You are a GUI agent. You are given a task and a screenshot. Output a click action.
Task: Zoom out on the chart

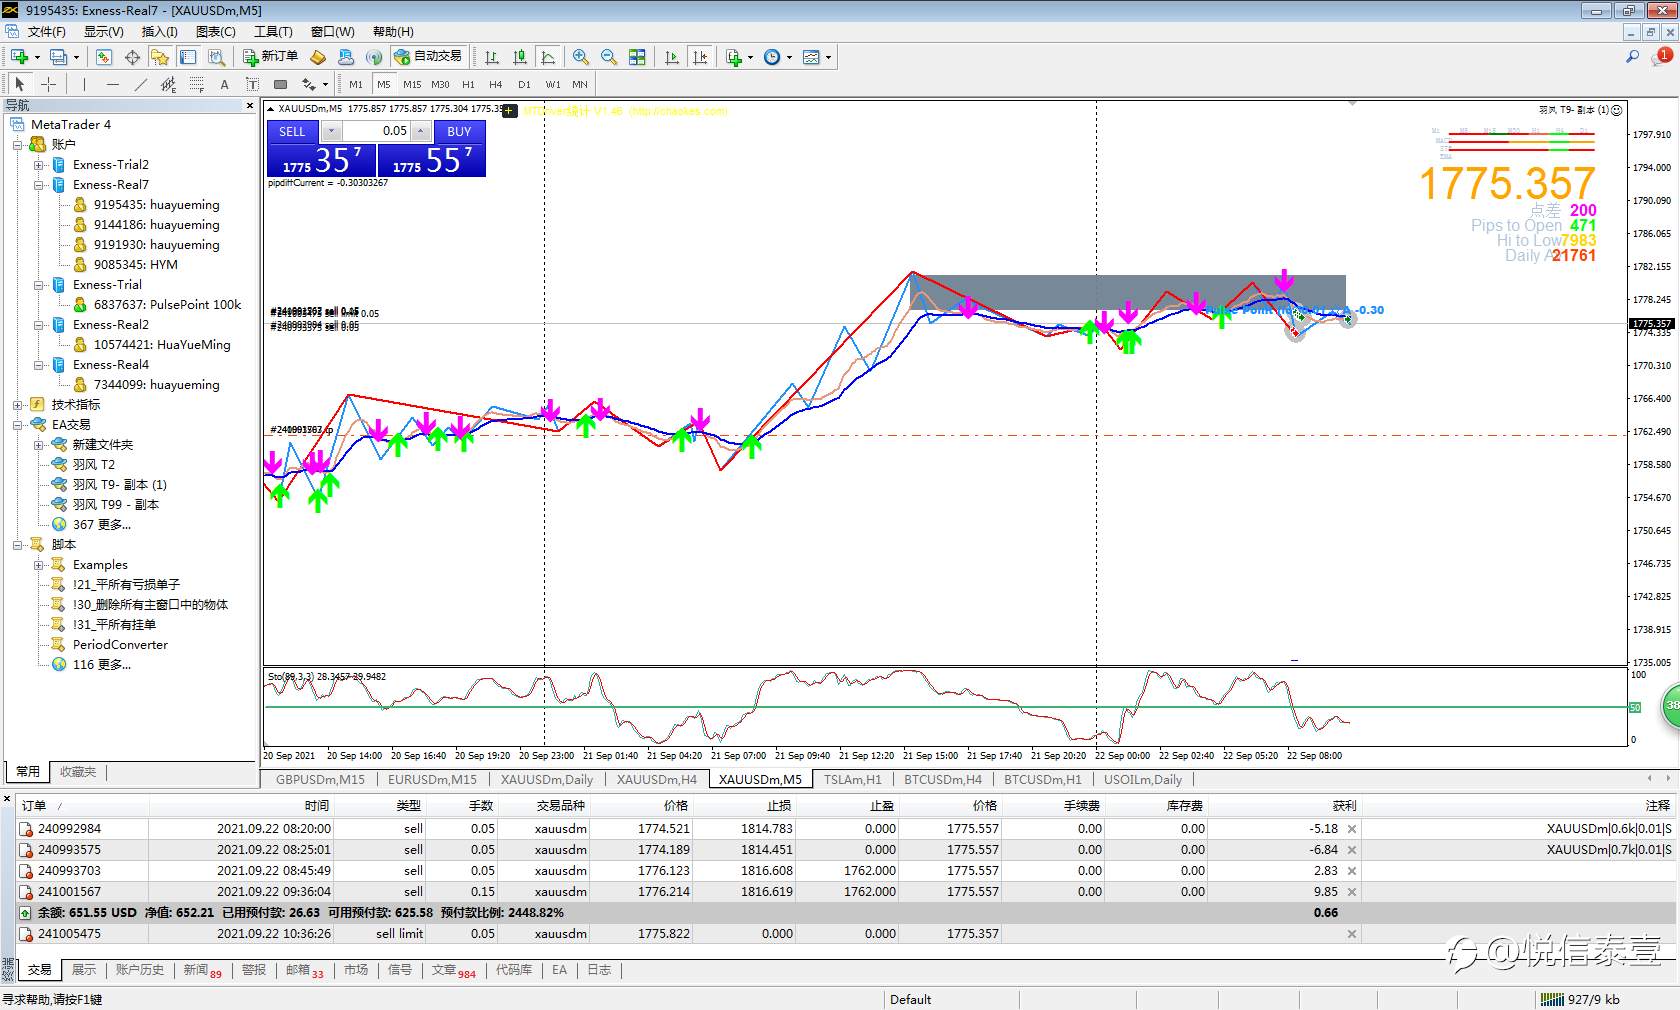pos(609,57)
